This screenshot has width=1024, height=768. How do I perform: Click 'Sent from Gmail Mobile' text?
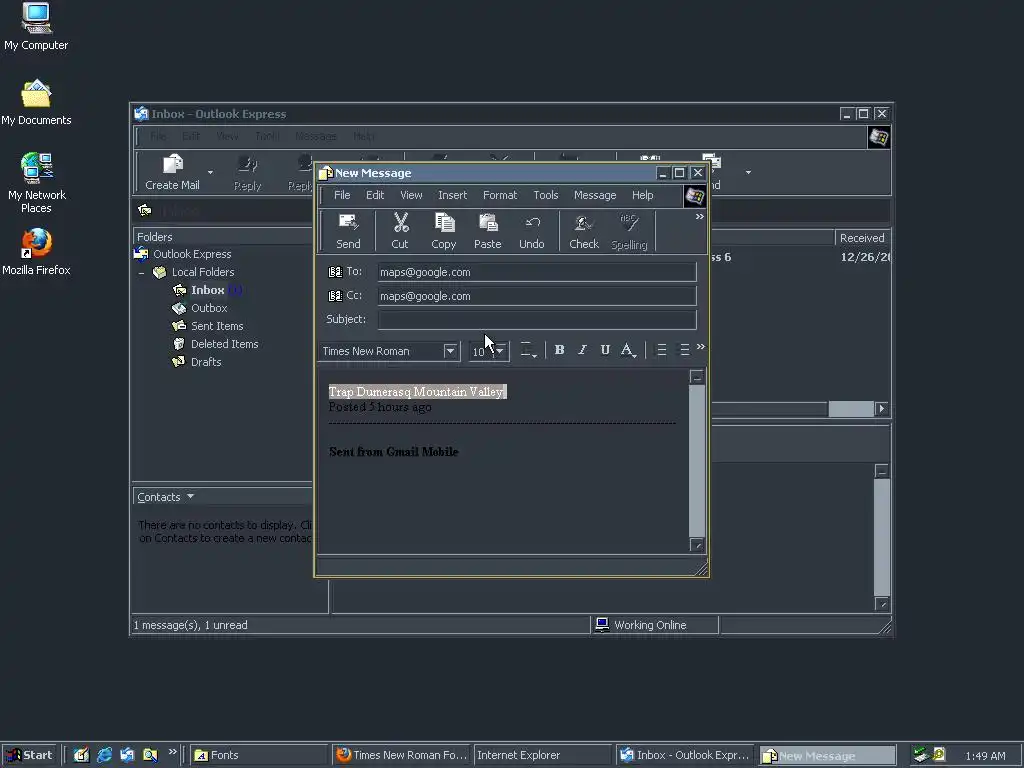click(x=394, y=452)
